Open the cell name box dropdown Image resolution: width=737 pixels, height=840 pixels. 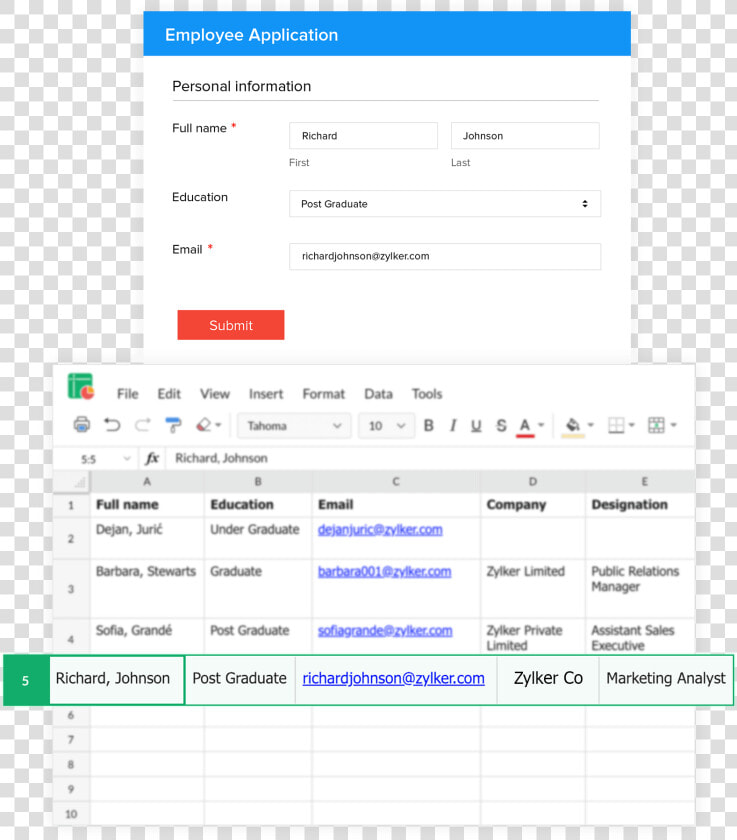click(x=127, y=459)
